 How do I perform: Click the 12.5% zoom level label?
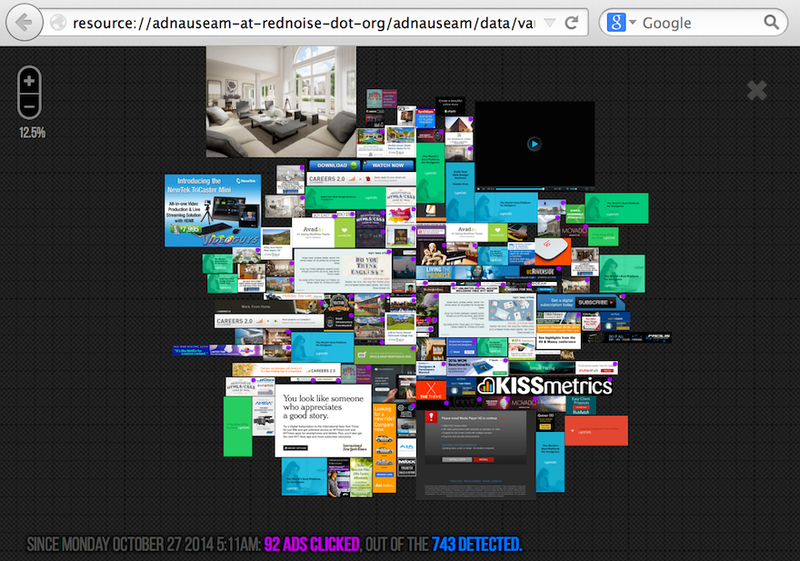click(32, 133)
